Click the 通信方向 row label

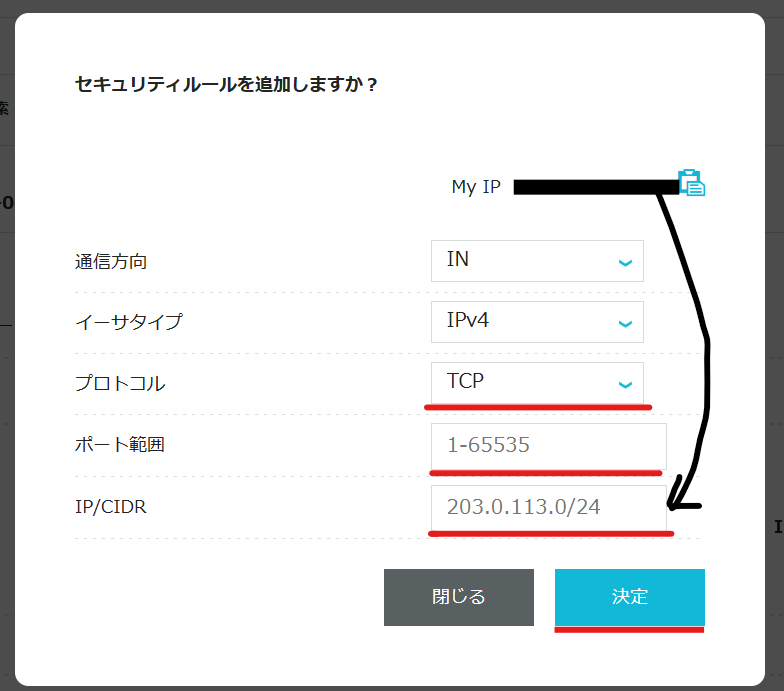tap(111, 262)
